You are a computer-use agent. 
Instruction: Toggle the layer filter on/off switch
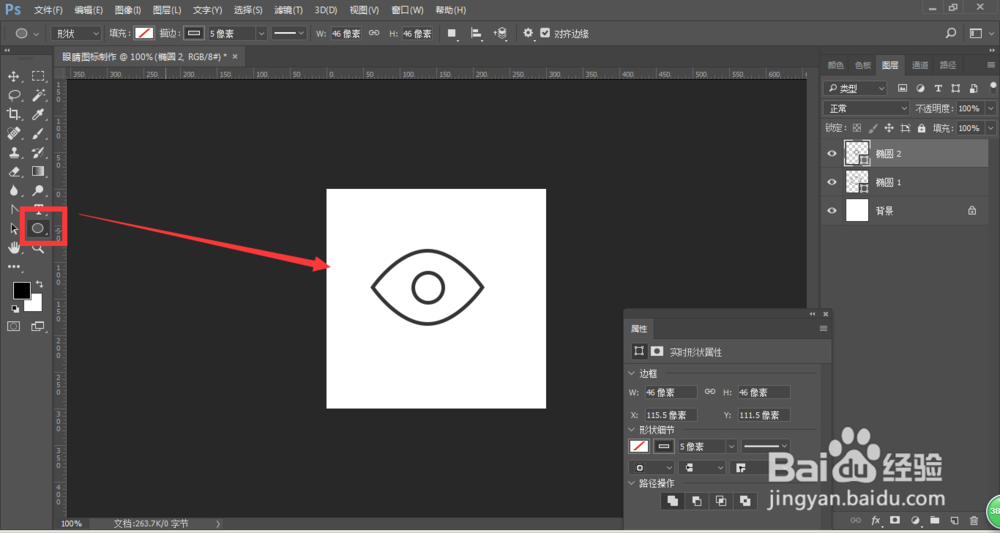pyautogui.click(x=992, y=88)
